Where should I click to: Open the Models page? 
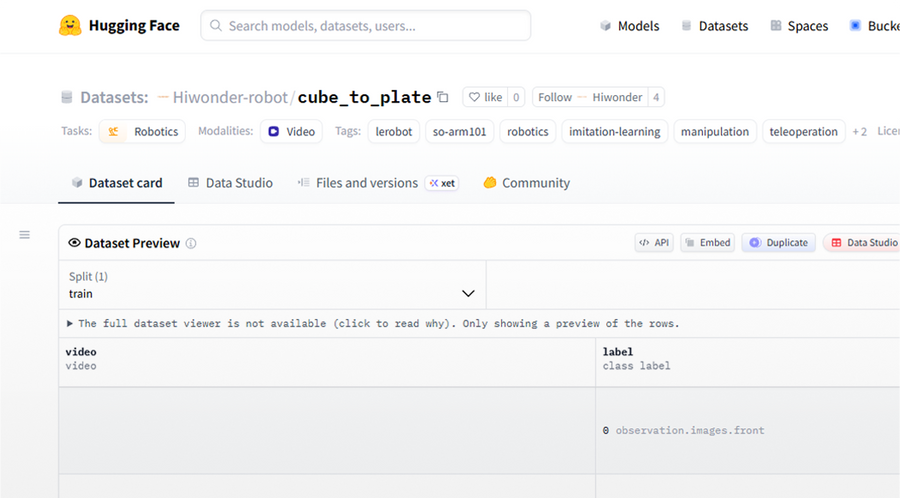click(x=630, y=26)
